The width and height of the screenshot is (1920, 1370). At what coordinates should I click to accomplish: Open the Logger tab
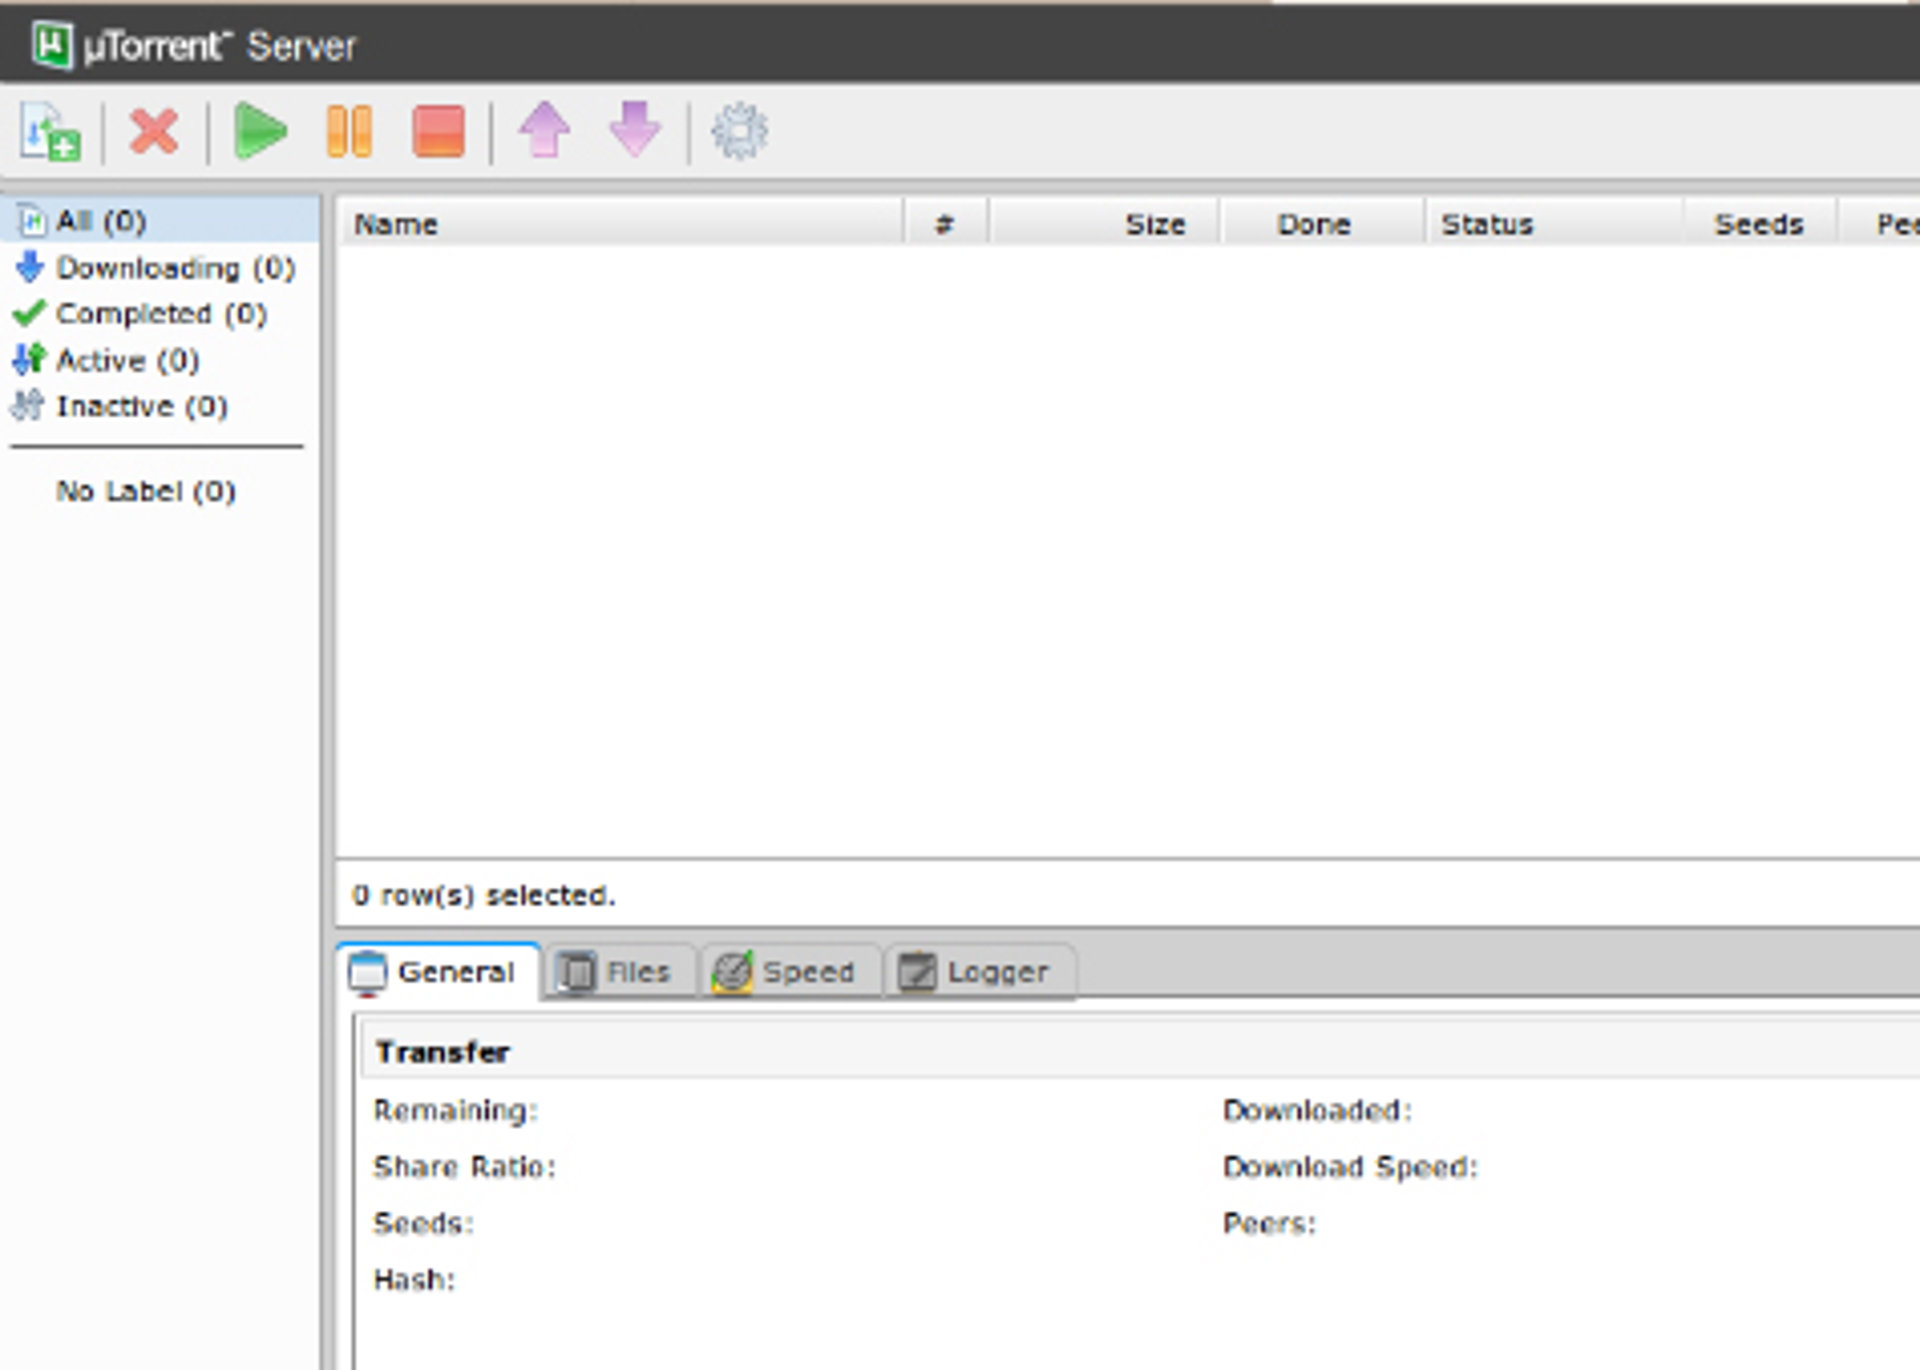point(977,972)
